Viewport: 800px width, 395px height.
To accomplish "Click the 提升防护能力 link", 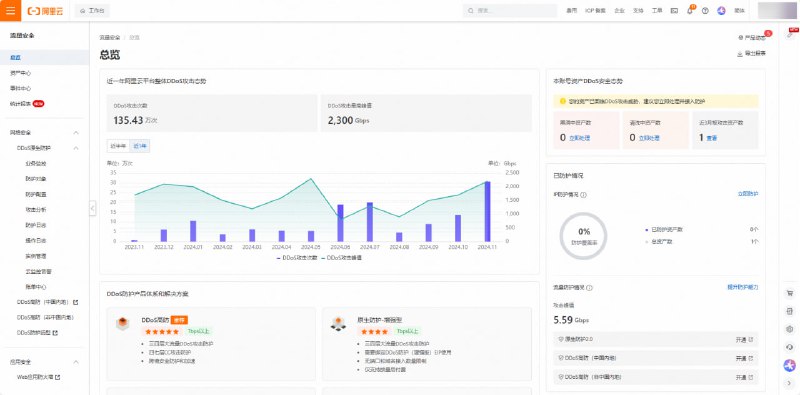I will coord(743,287).
